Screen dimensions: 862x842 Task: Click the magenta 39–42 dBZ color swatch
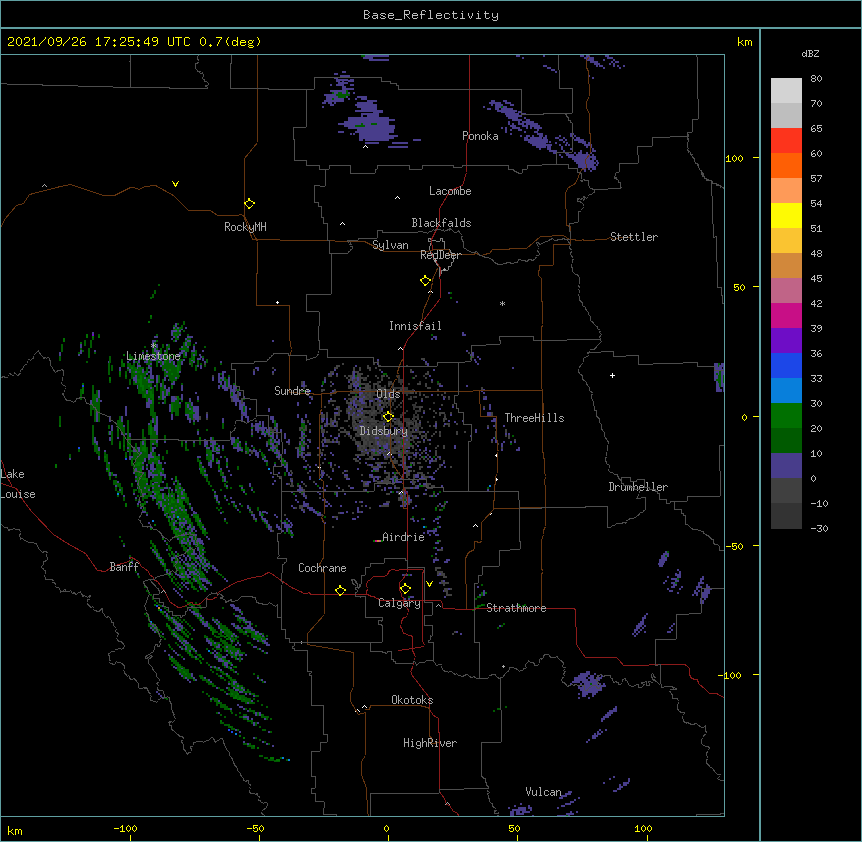tap(786, 315)
